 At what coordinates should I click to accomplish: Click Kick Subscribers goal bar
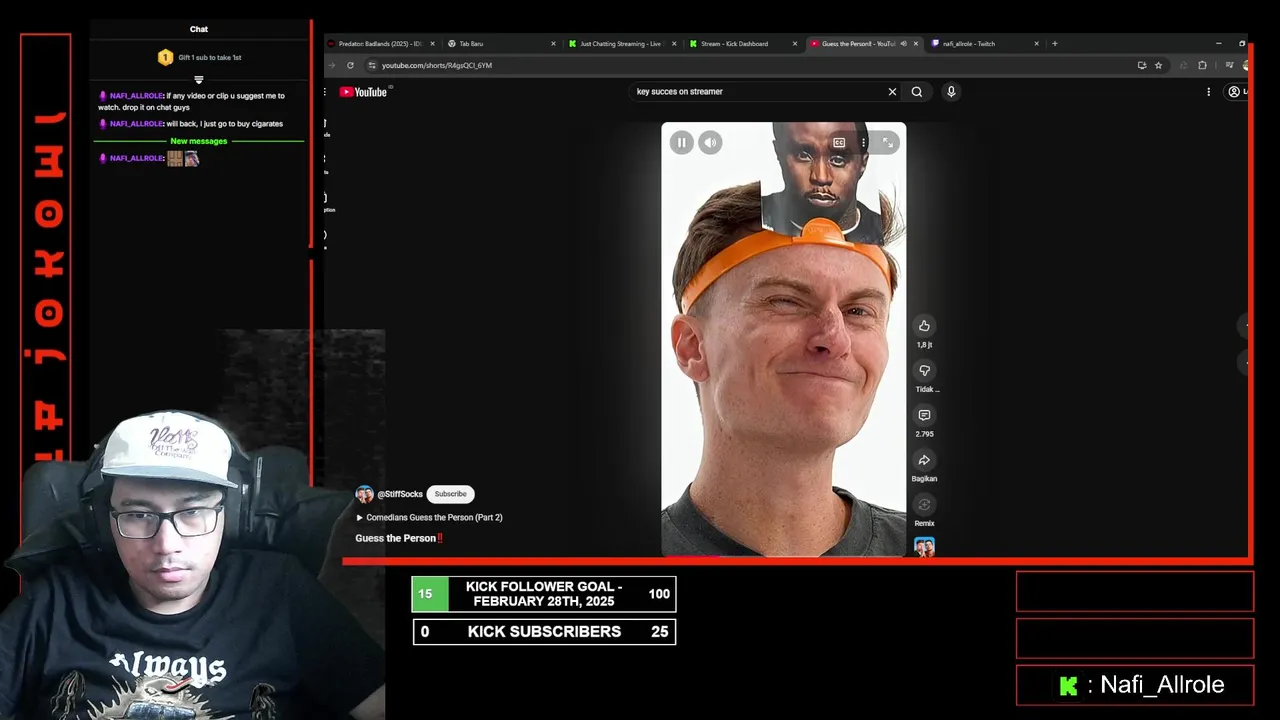click(544, 632)
